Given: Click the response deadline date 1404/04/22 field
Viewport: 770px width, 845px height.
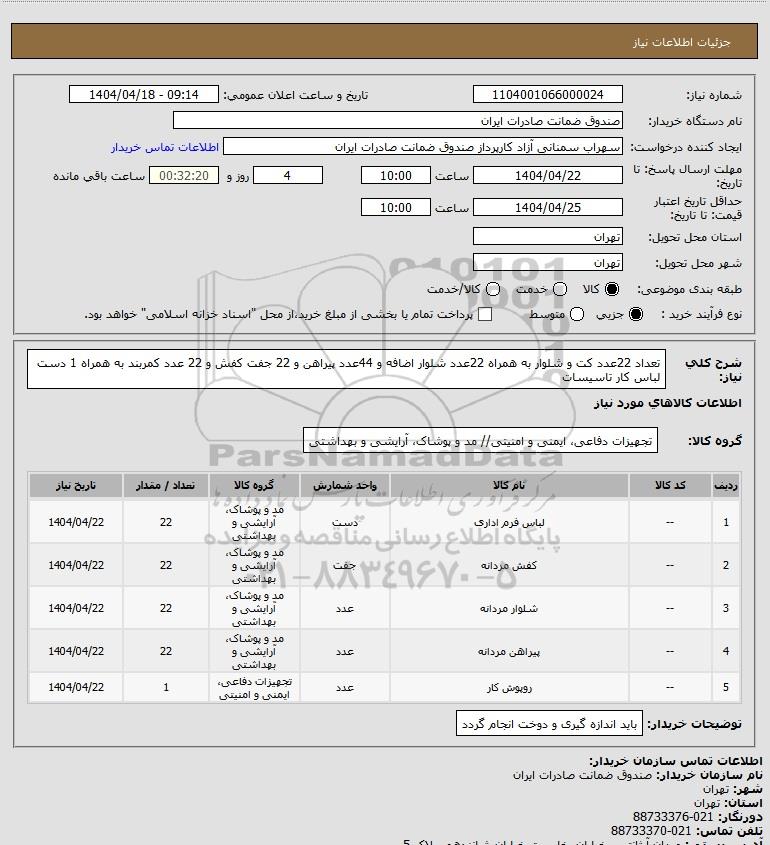Looking at the screenshot, I should (x=547, y=176).
